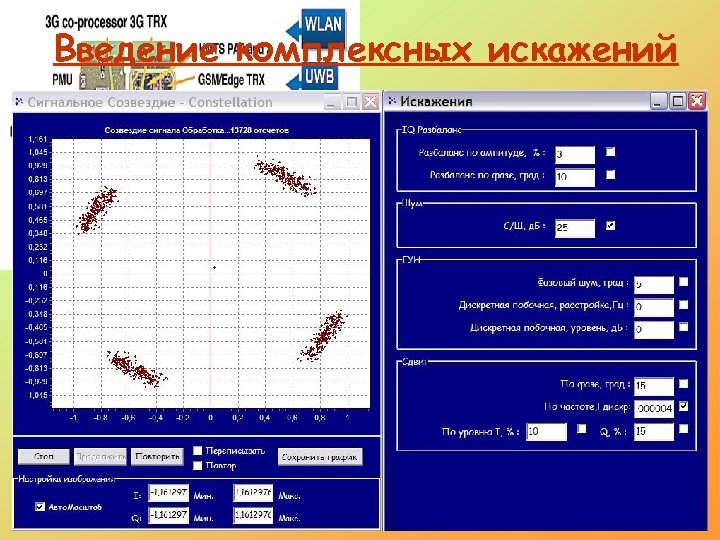
Task: Close the Искажения window
Action: click(697, 101)
